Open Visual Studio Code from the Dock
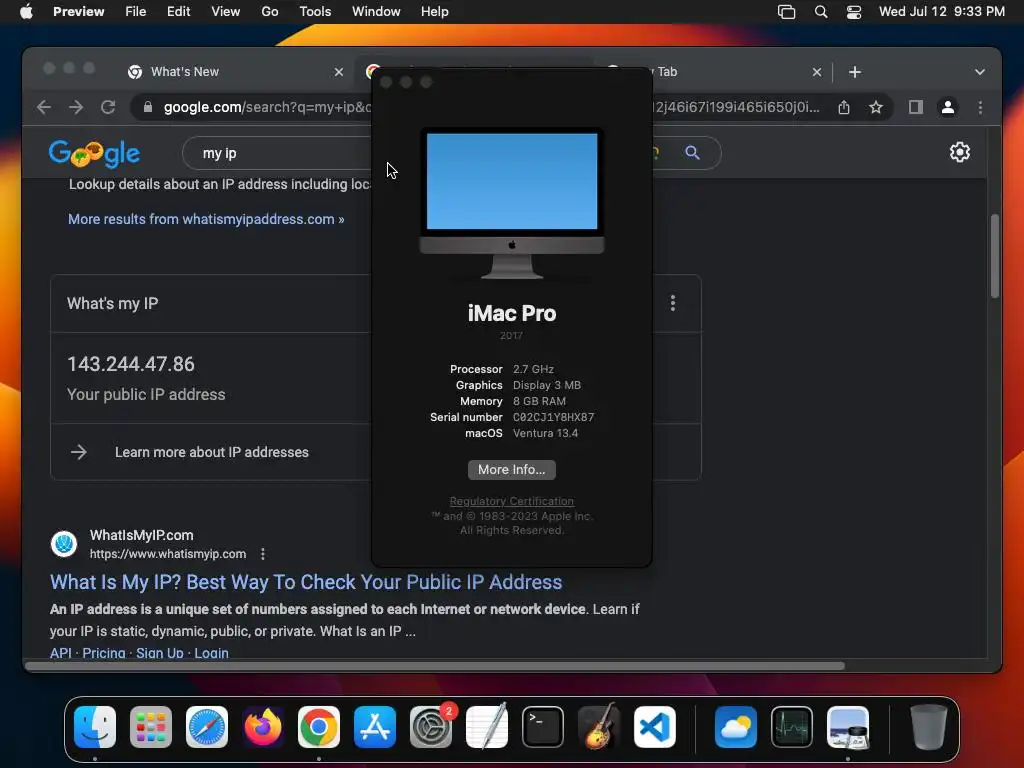The height and width of the screenshot is (768, 1024). pyautogui.click(x=655, y=727)
